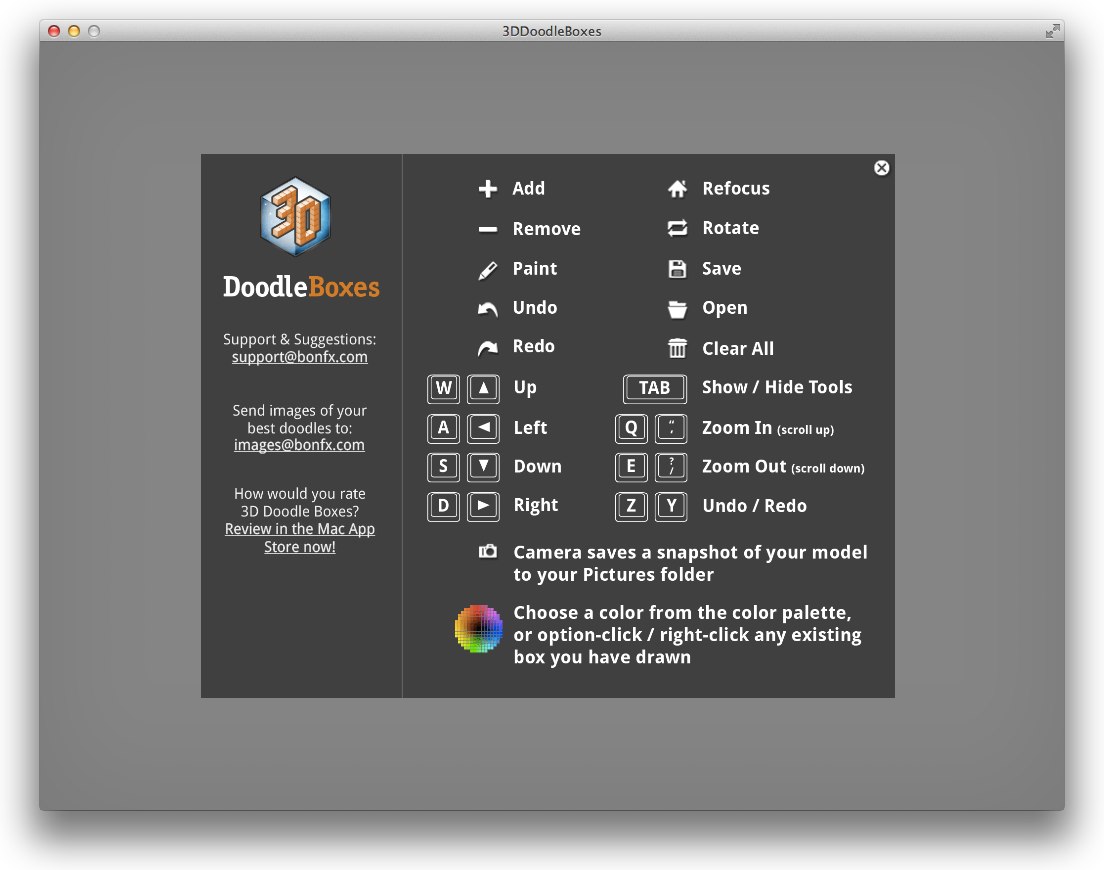
Task: Click the Left direction label
Action: point(530,428)
